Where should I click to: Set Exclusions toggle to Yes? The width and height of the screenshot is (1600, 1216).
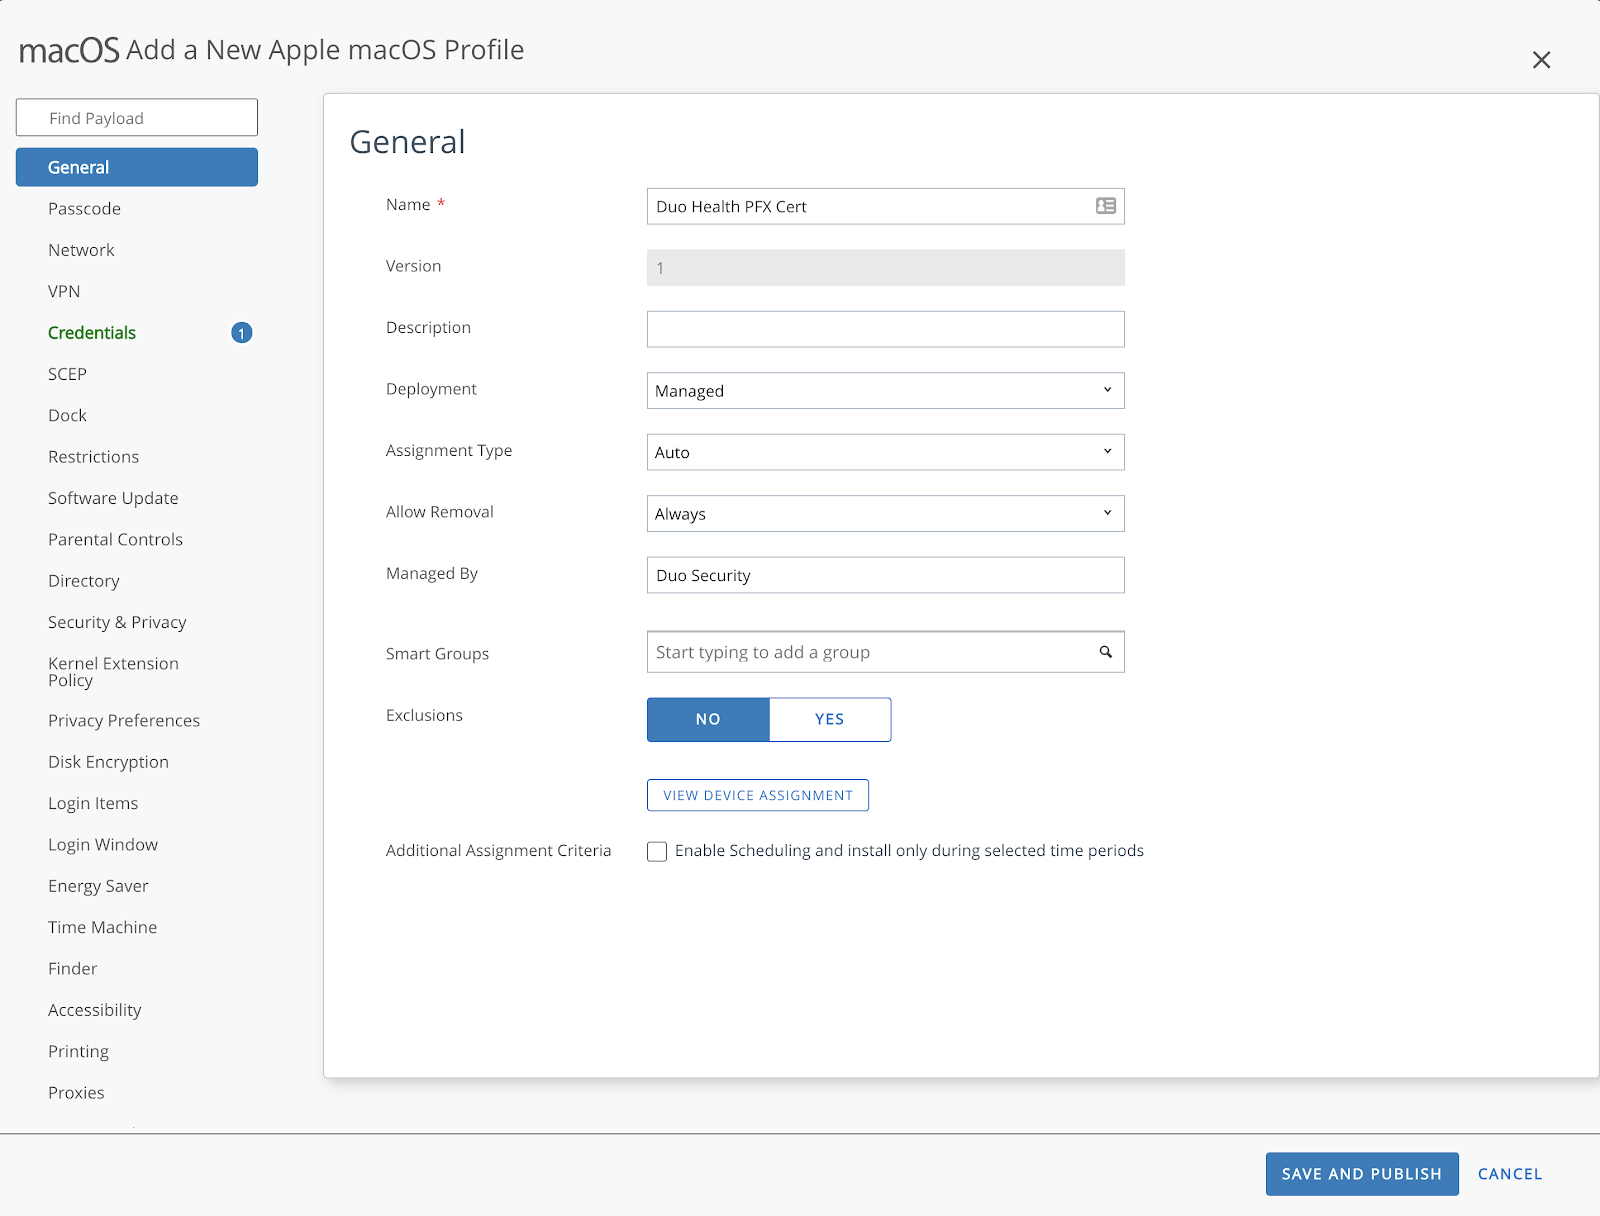coord(829,719)
